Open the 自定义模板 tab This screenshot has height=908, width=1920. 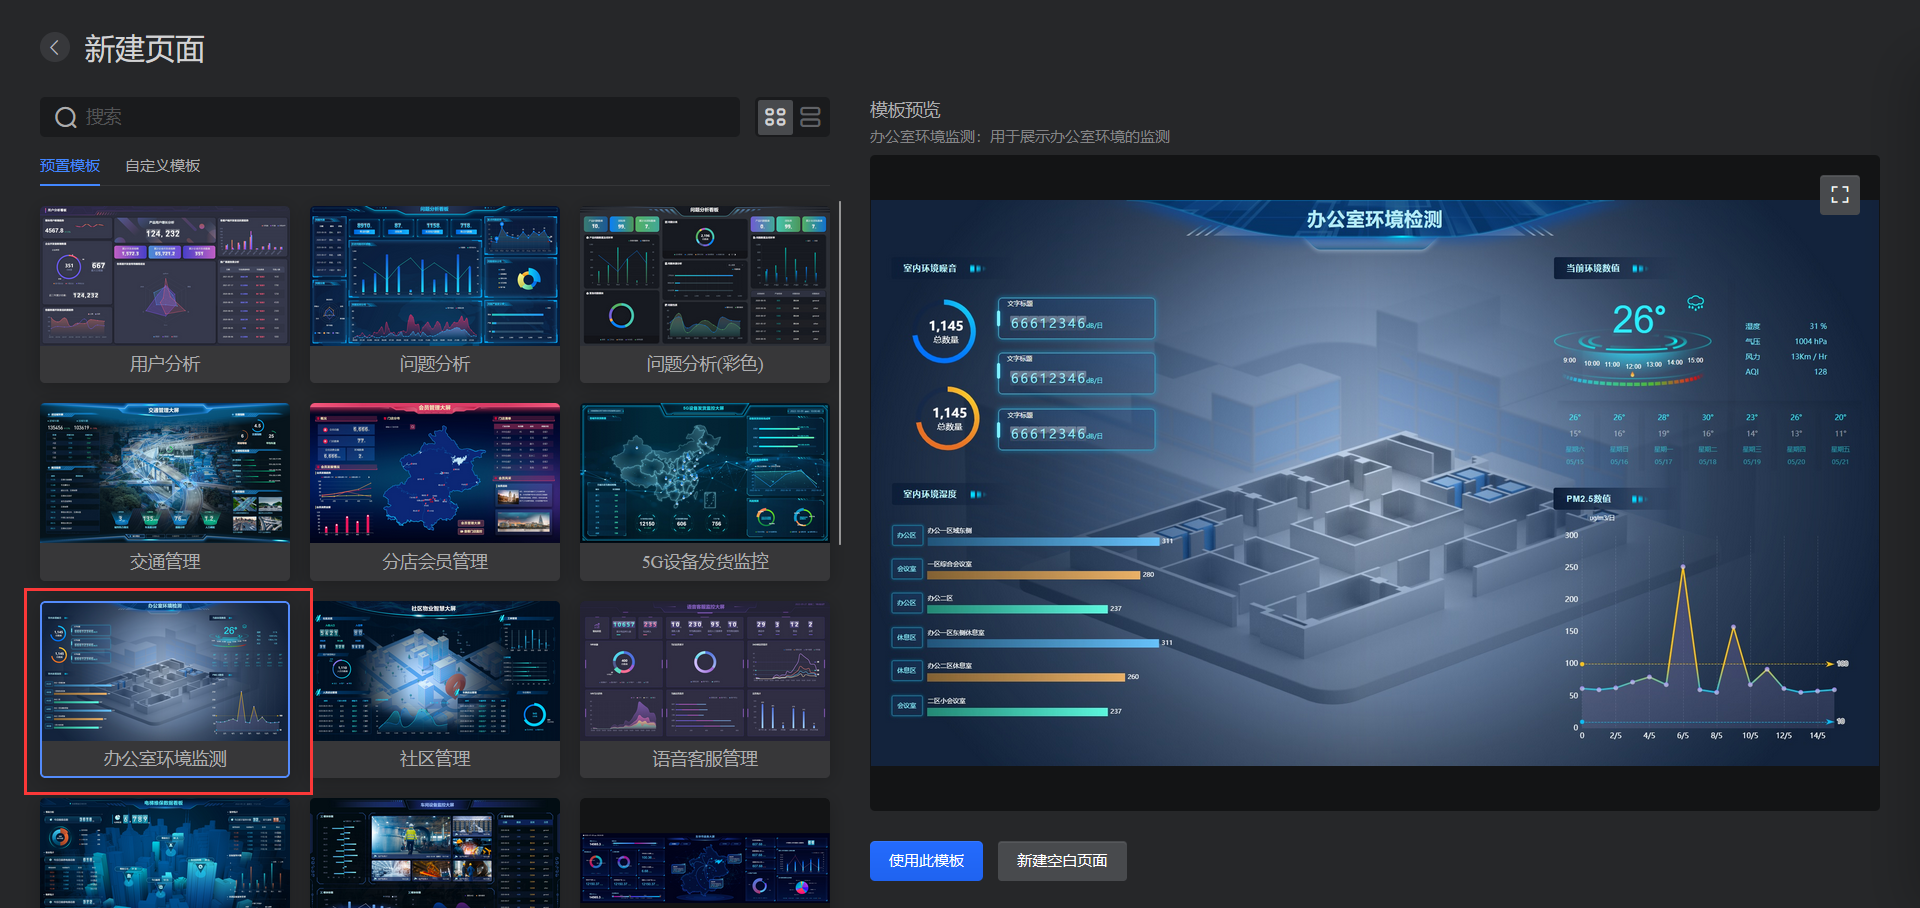tap(163, 166)
